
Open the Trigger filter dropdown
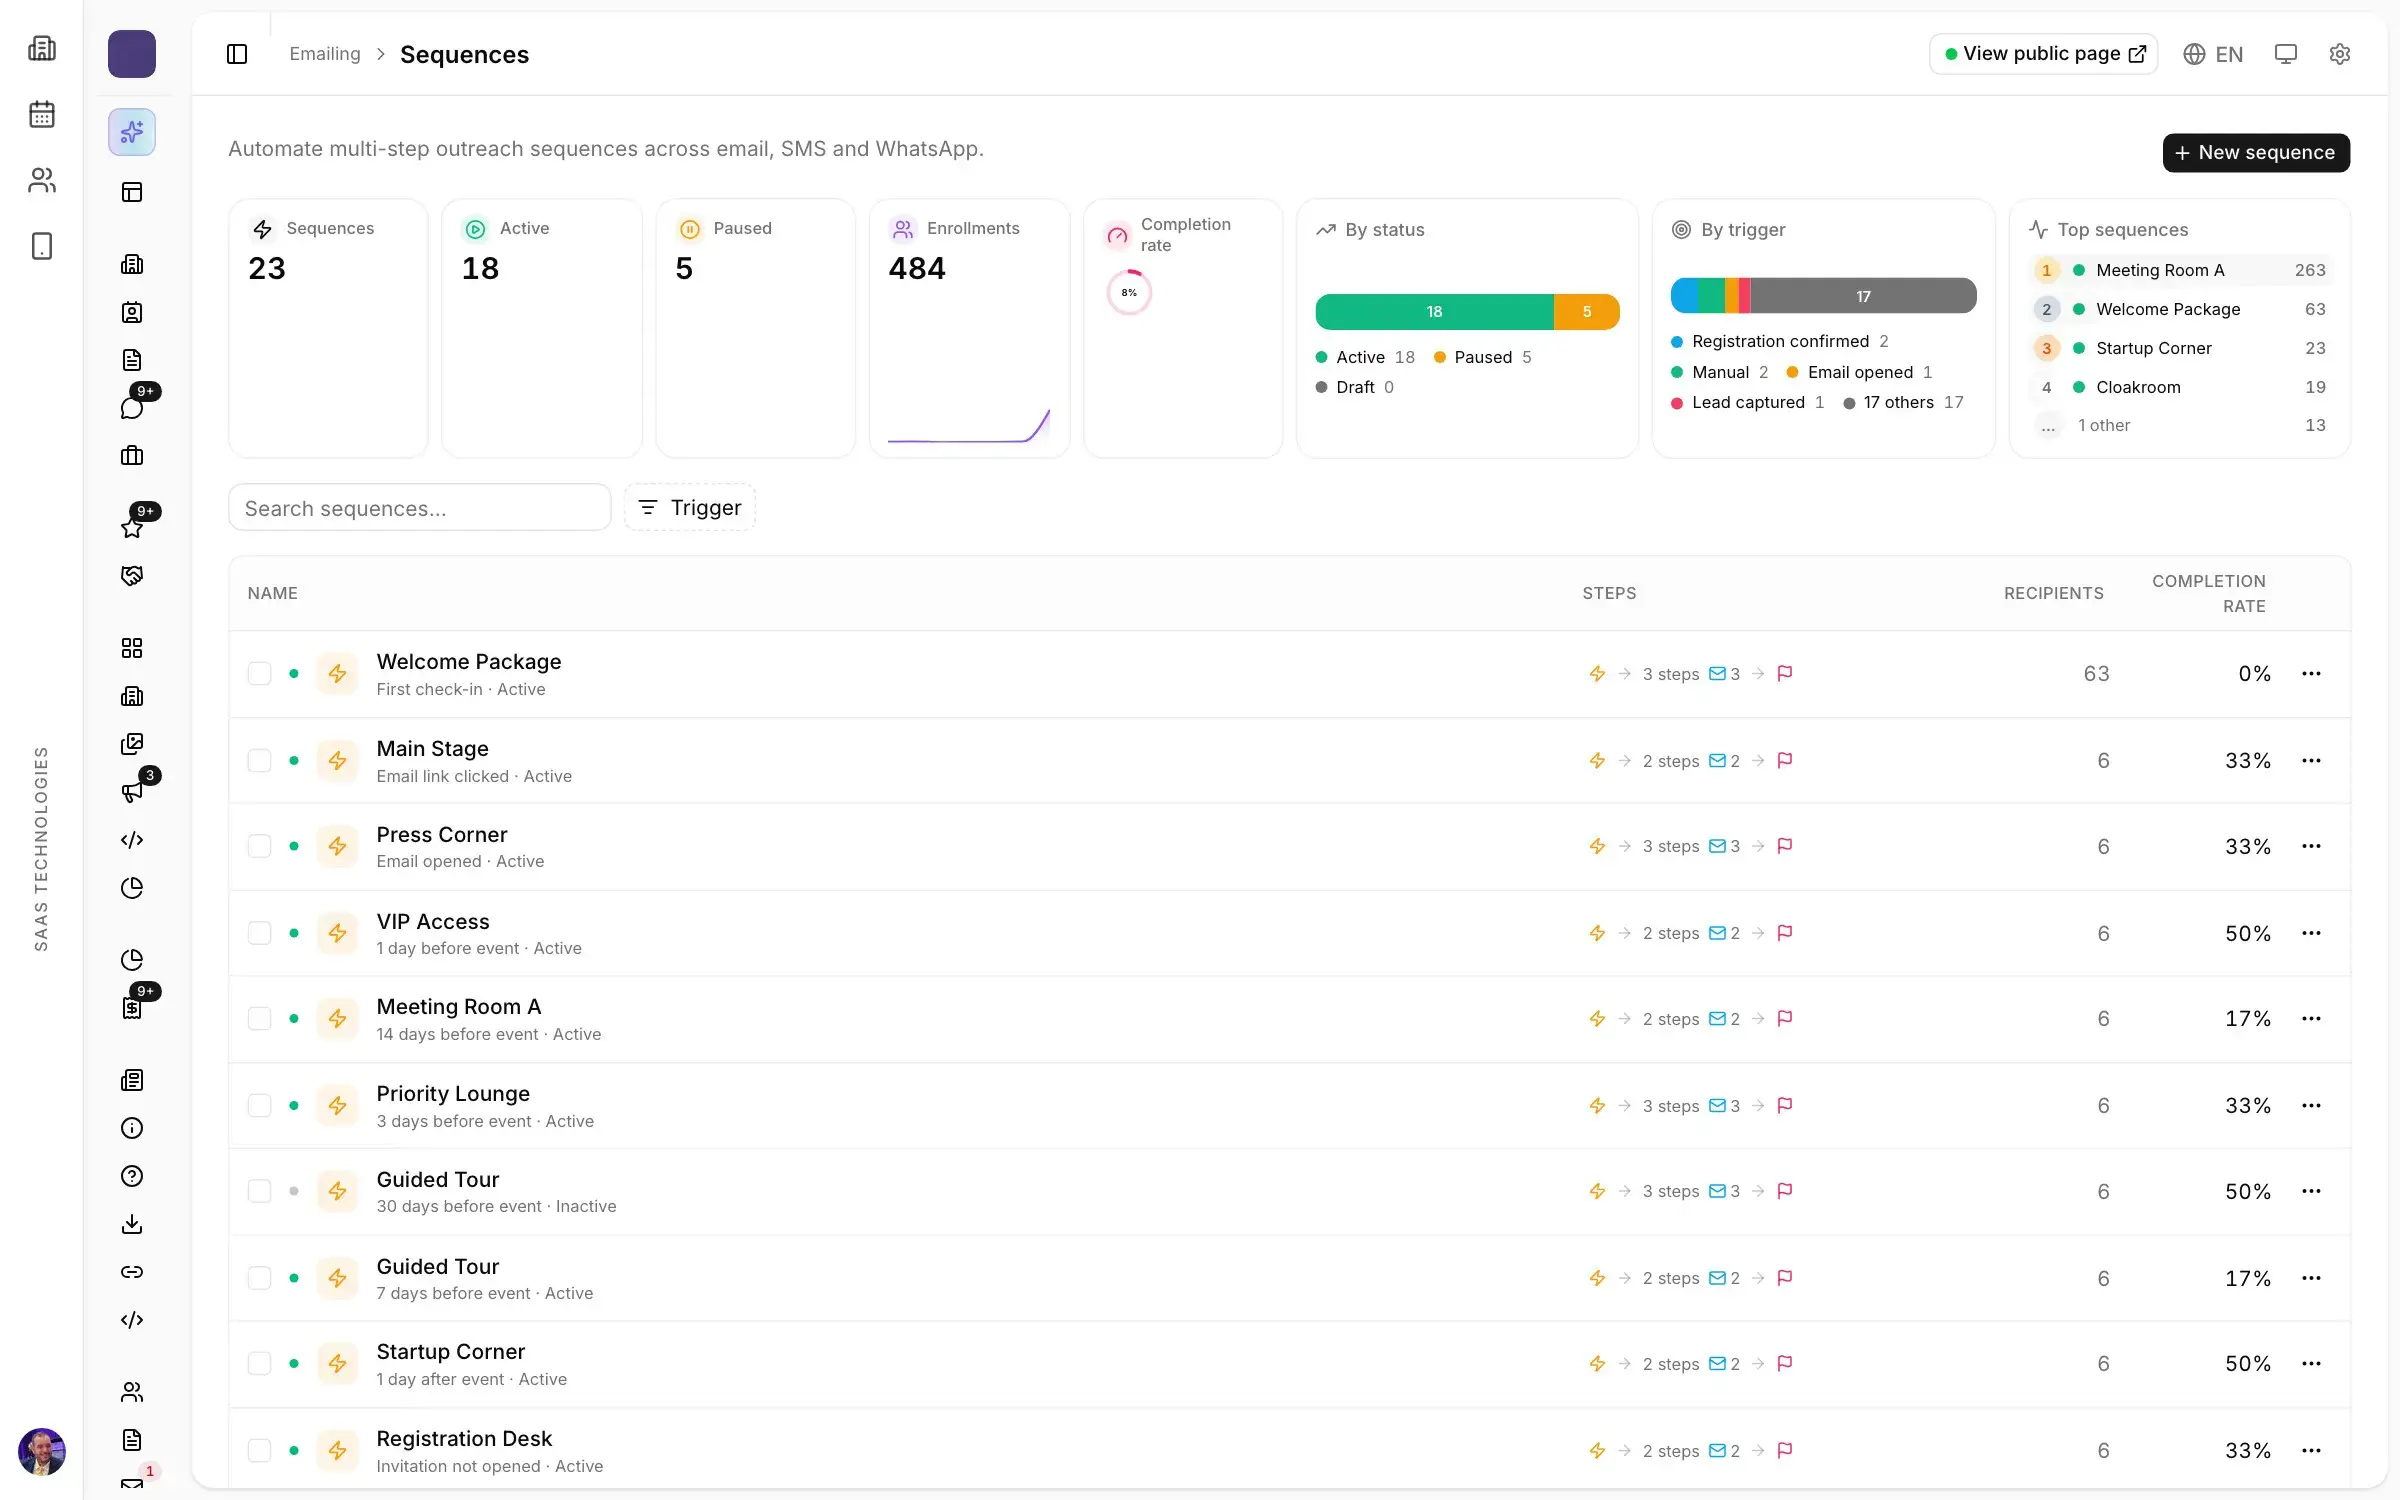(690, 508)
